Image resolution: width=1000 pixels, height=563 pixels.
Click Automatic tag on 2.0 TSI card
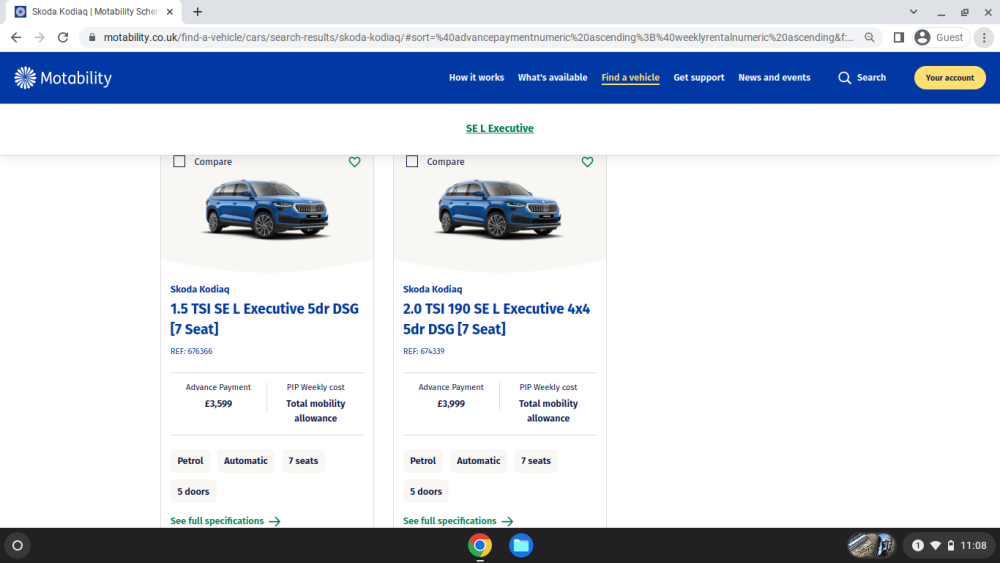478,461
